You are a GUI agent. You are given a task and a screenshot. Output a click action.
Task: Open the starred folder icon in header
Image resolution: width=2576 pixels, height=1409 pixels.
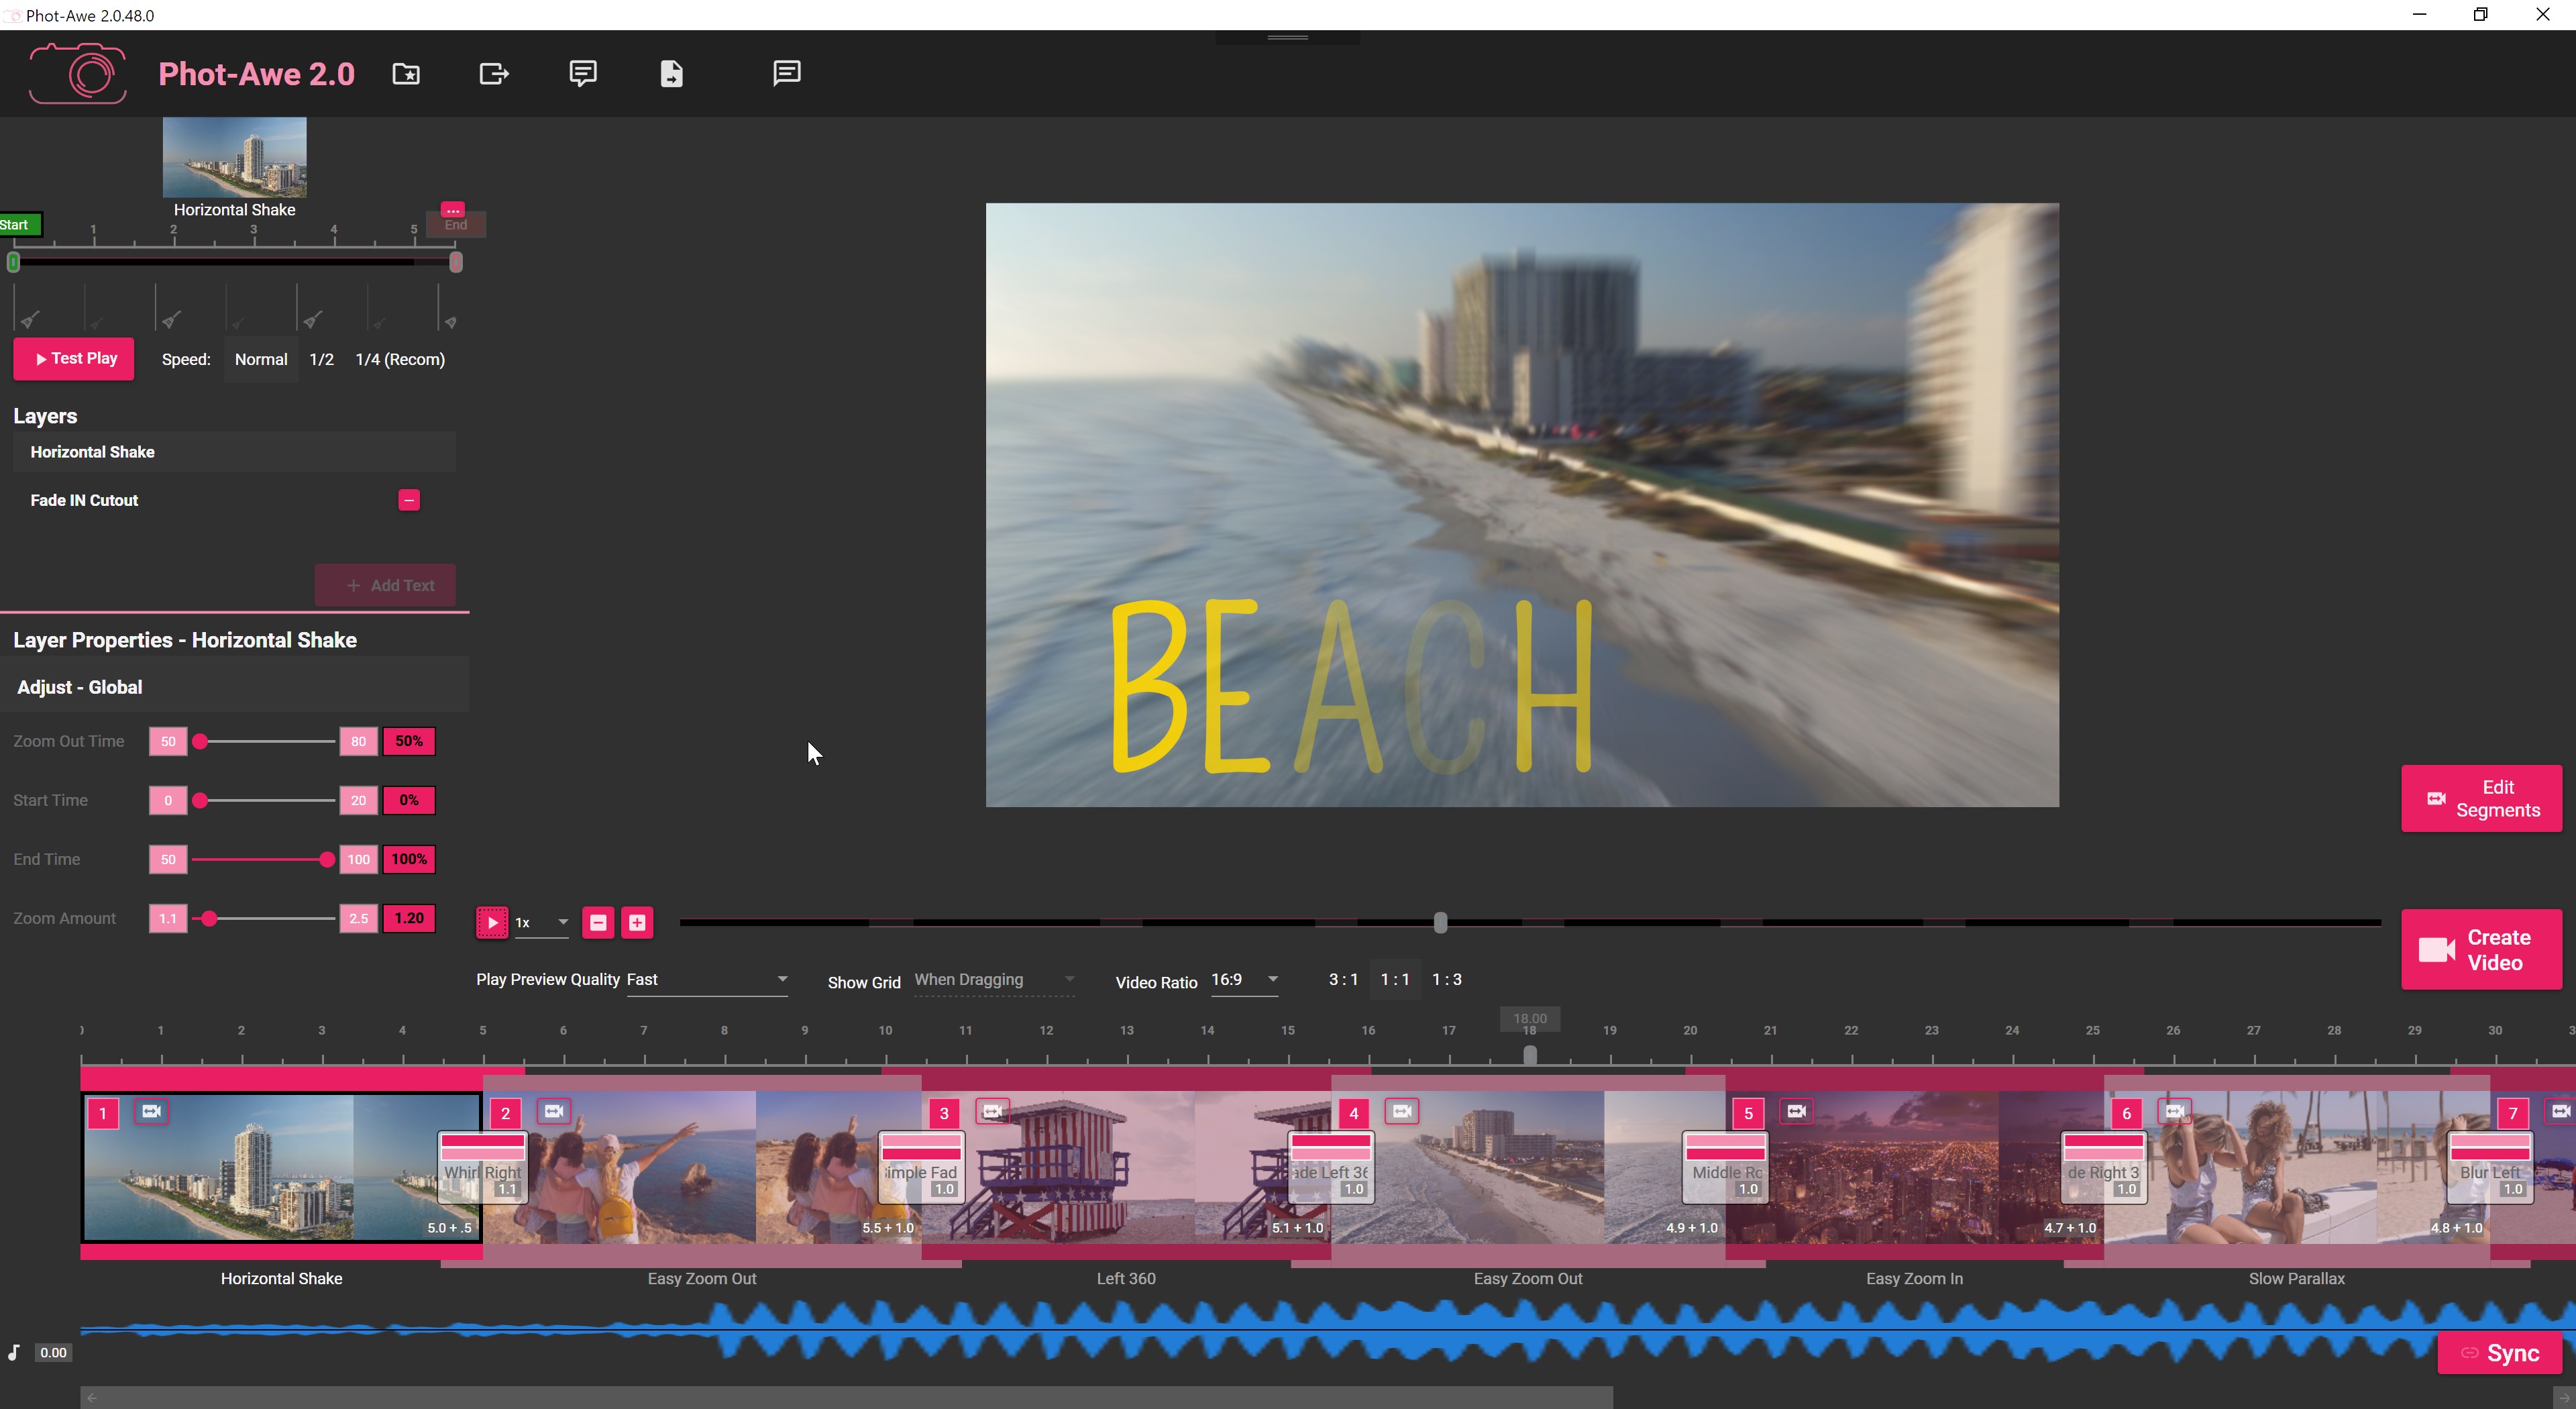click(406, 74)
